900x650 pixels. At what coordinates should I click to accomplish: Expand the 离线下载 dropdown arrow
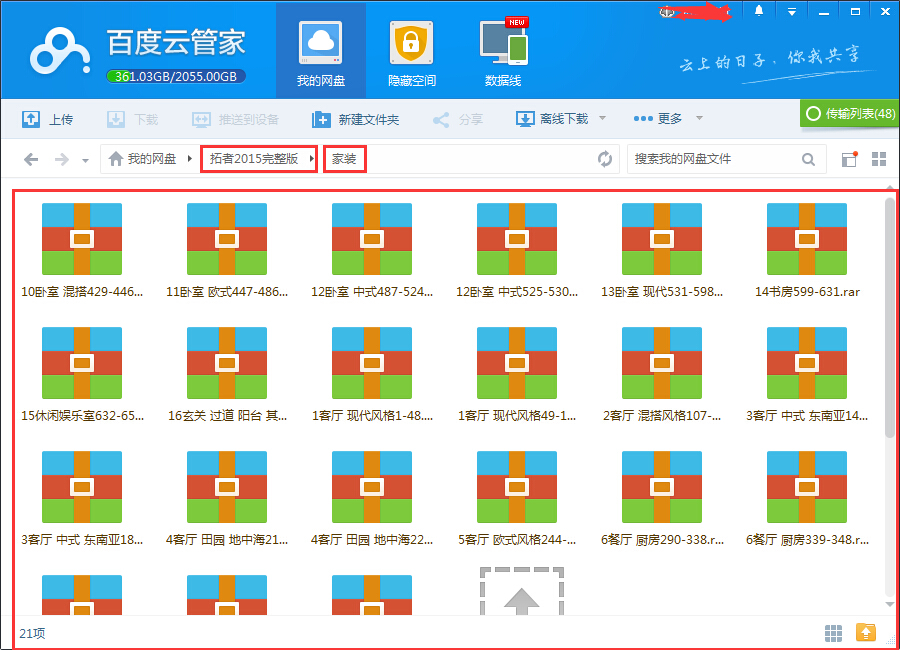[x=602, y=118]
